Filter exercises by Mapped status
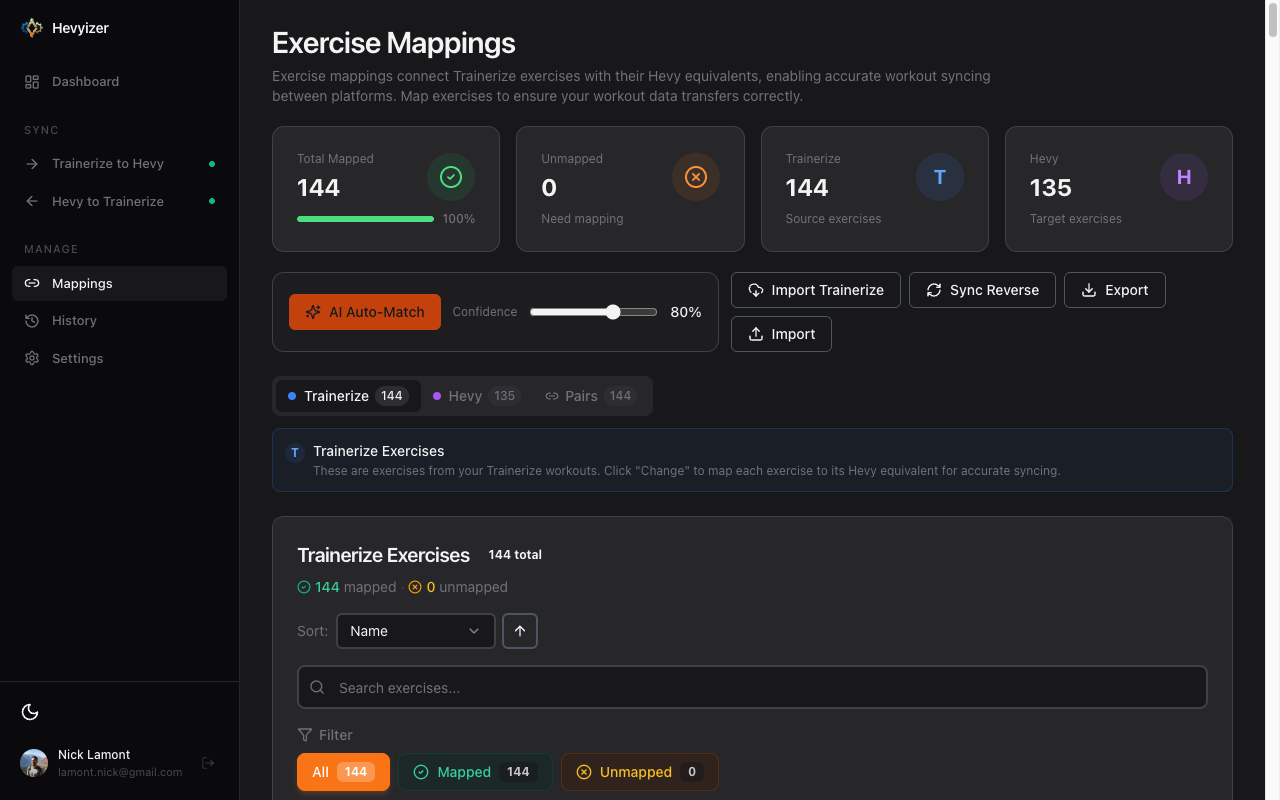This screenshot has width=1280, height=800. 475,772
